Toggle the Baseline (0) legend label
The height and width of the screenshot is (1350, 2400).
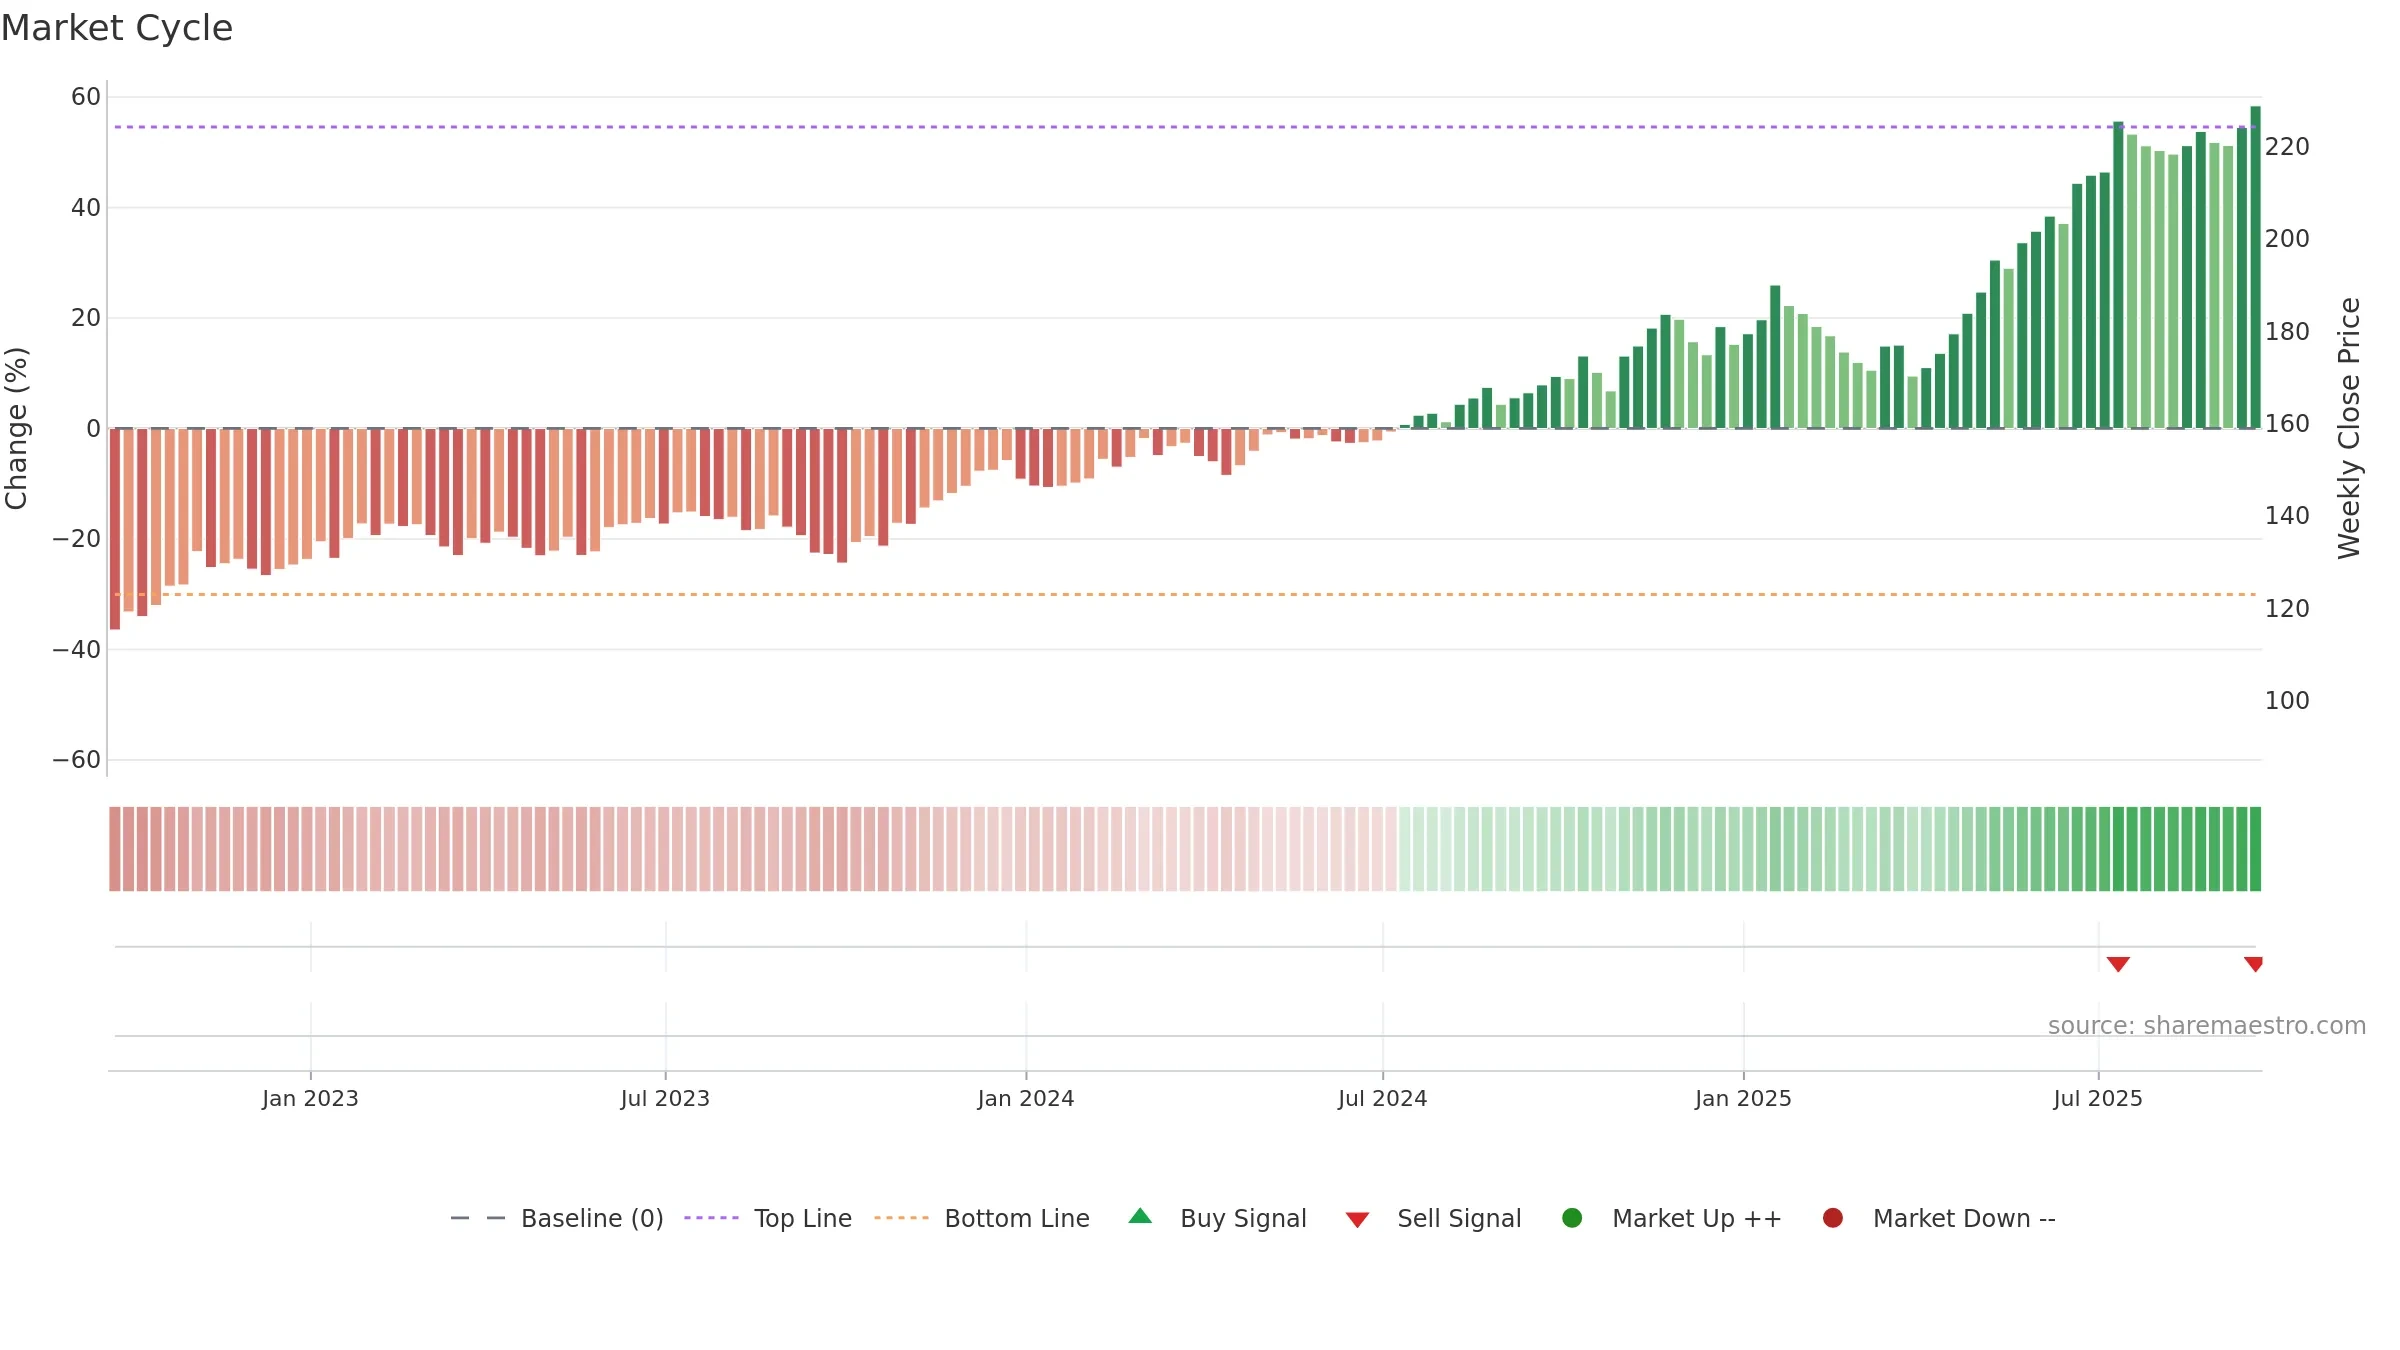[x=592, y=1219]
